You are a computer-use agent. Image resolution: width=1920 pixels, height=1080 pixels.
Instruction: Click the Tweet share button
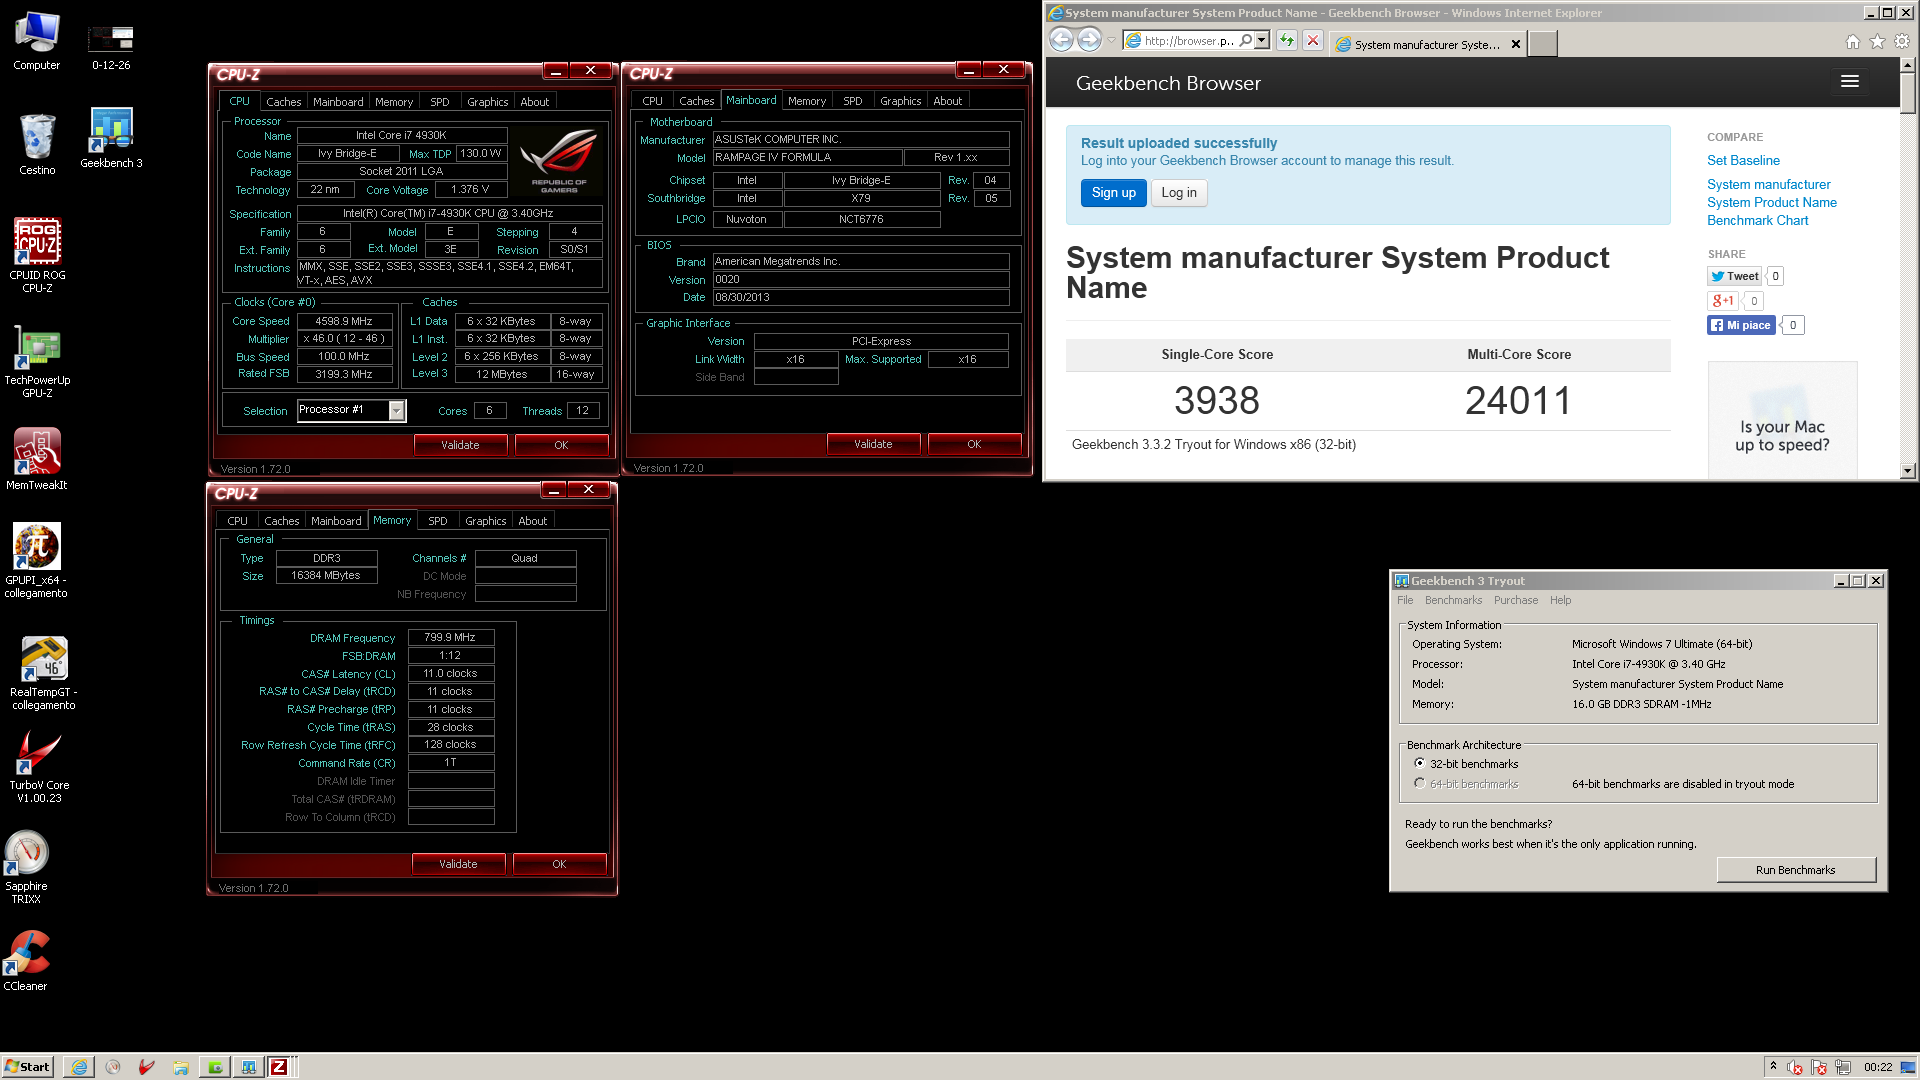pyautogui.click(x=1734, y=276)
